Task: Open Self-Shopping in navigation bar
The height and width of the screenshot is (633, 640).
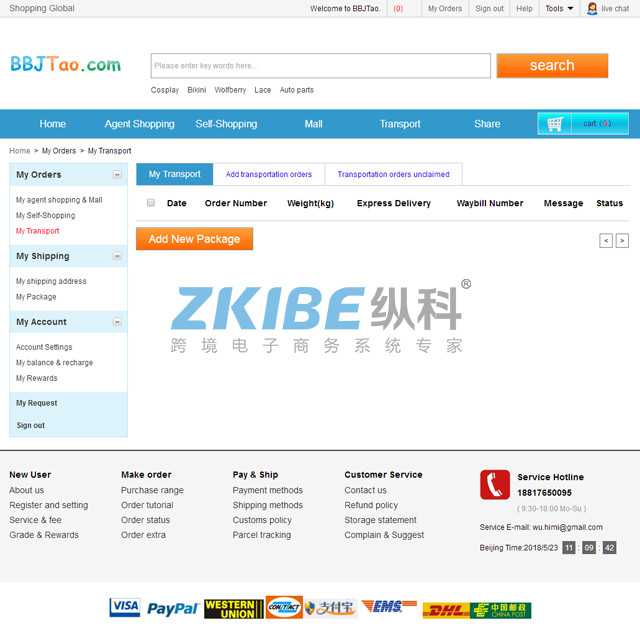Action: [x=226, y=124]
